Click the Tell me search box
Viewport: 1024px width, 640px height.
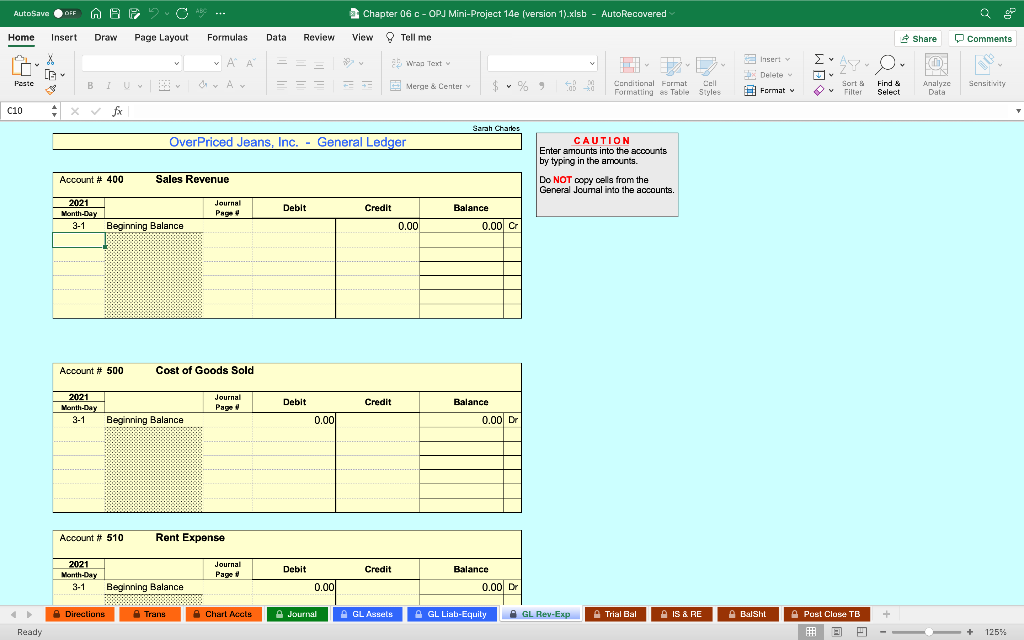409,37
